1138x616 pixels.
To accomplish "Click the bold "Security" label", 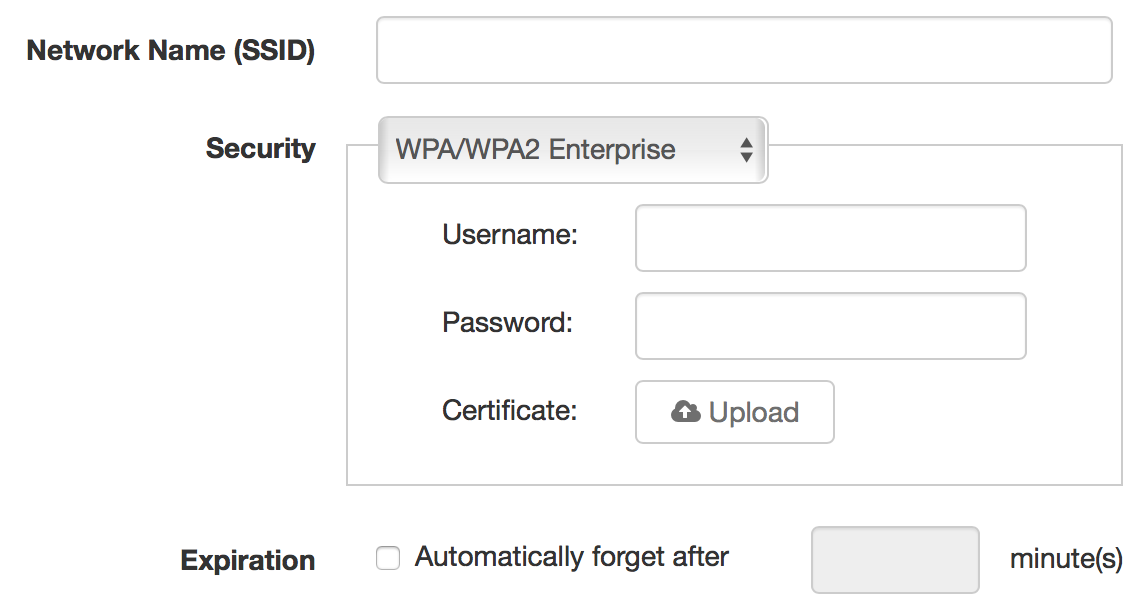I will click(x=260, y=149).
